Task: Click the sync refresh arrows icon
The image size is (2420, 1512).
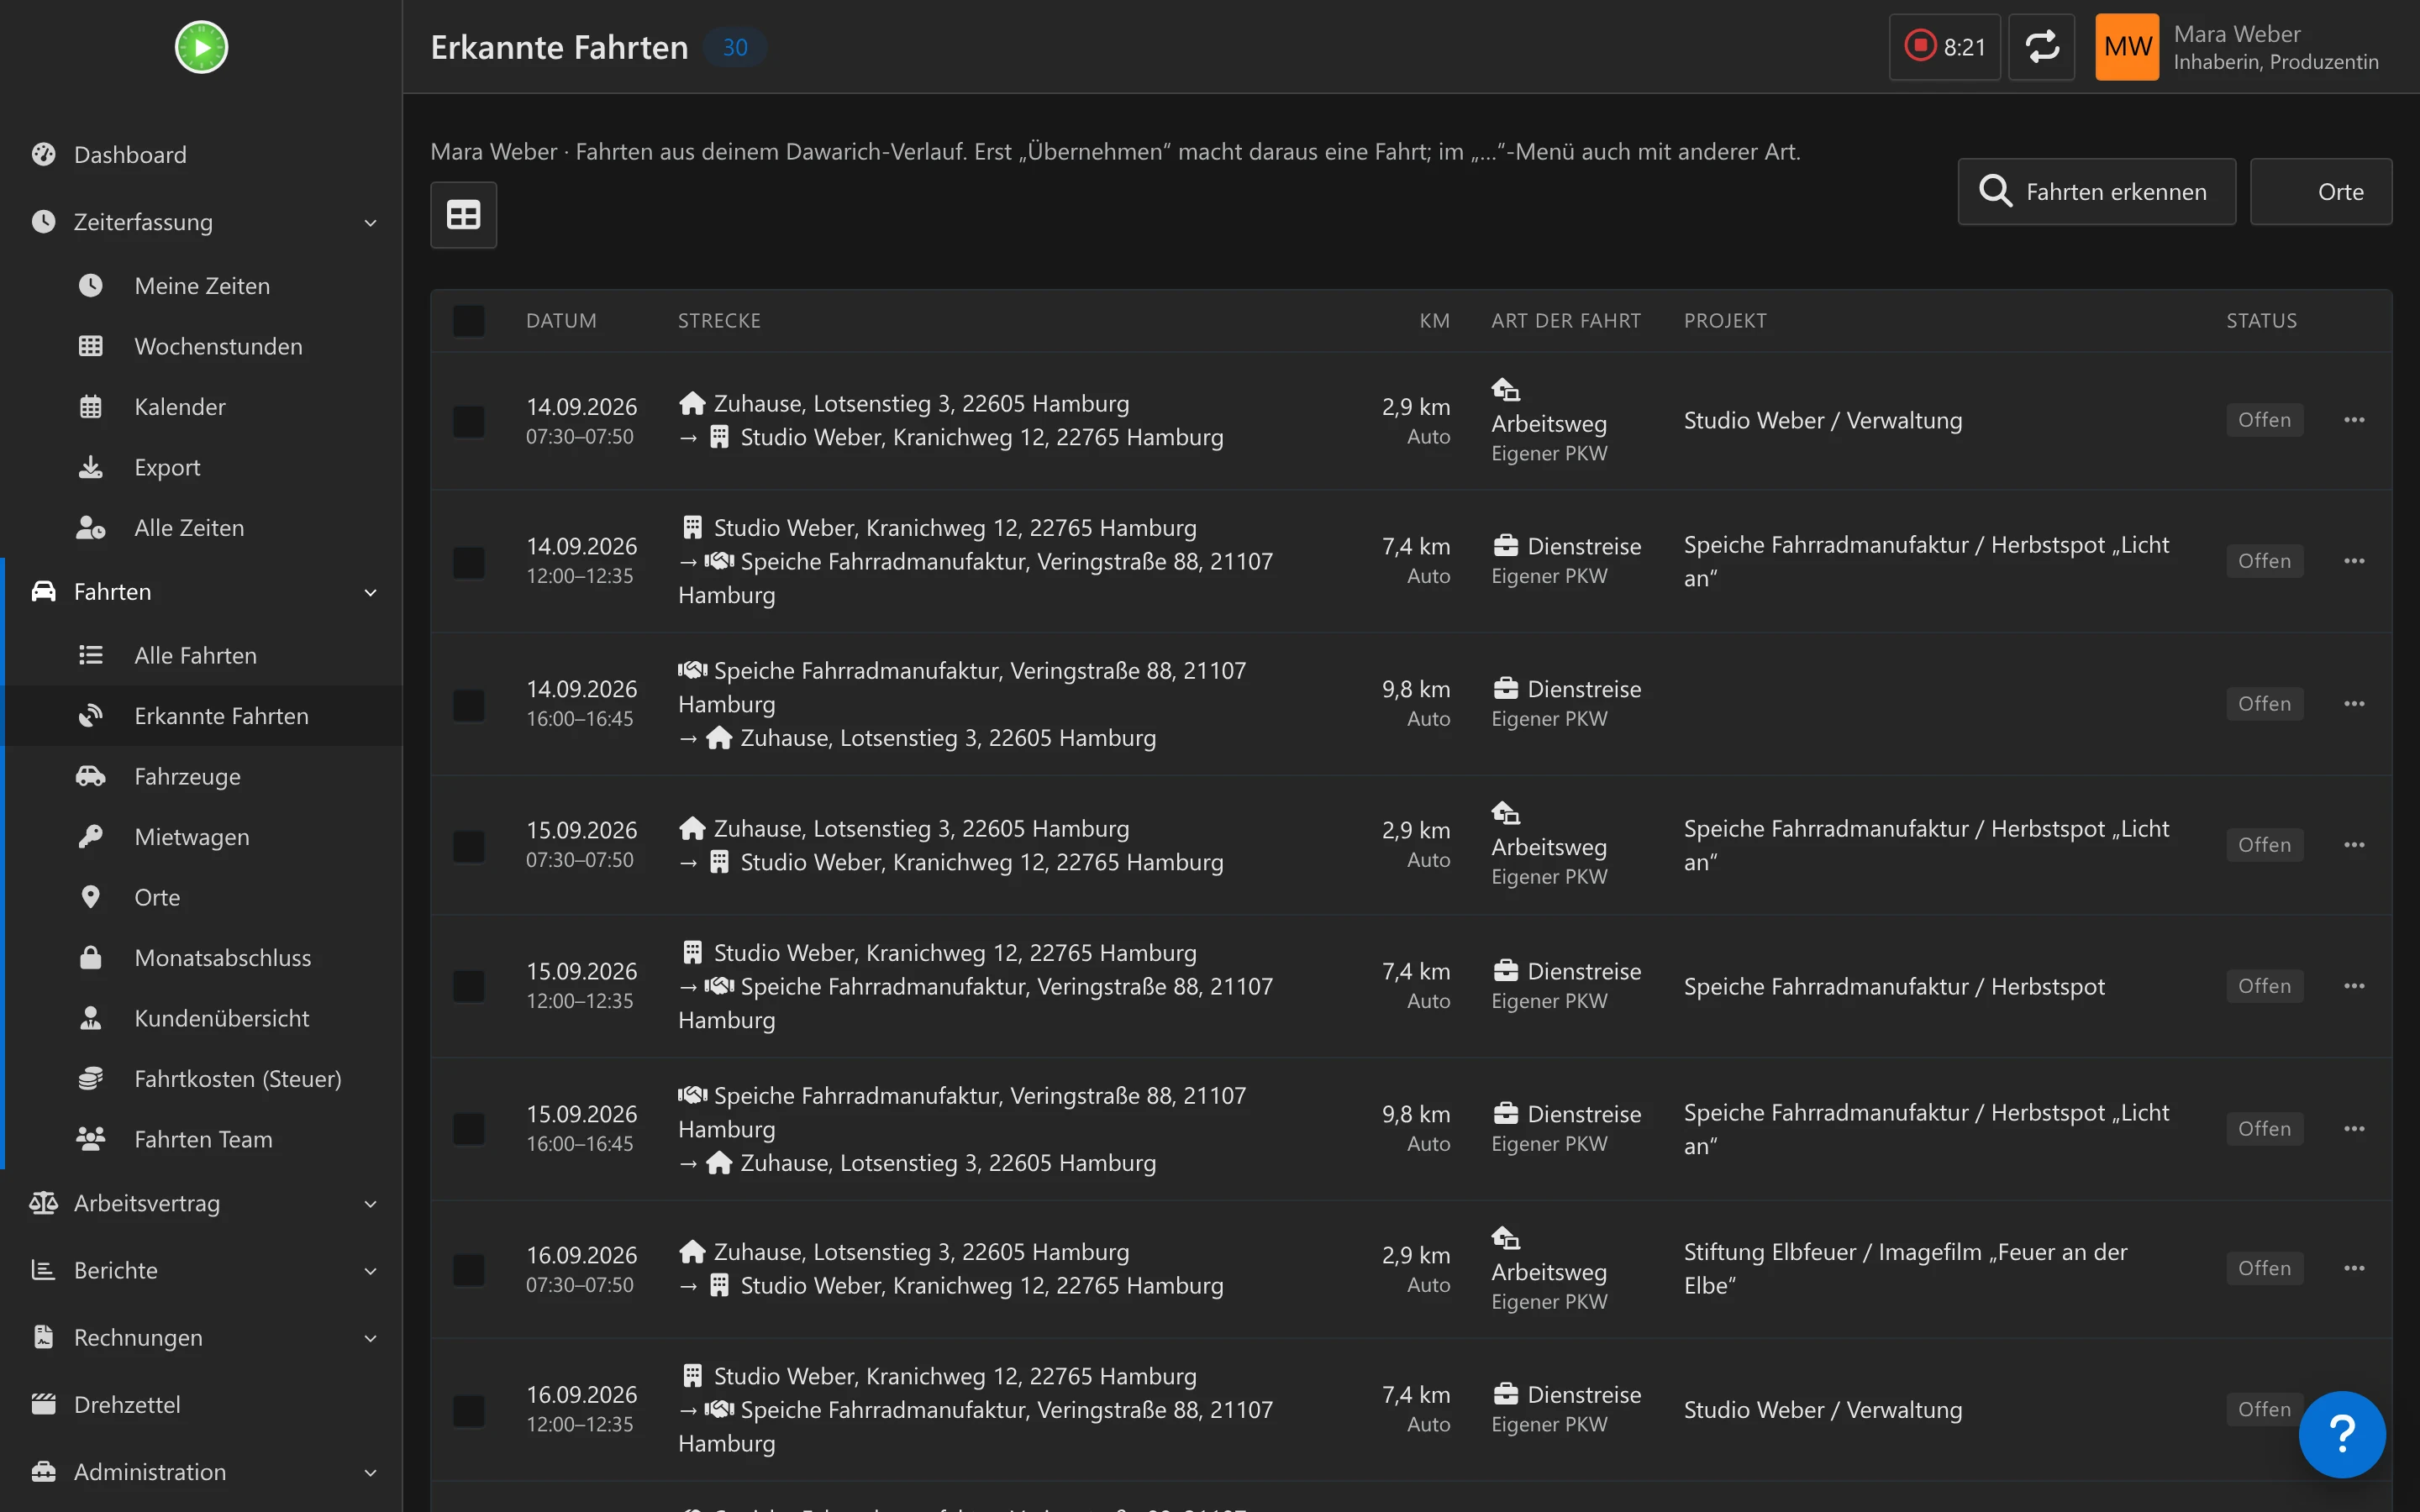Action: tap(2041, 47)
